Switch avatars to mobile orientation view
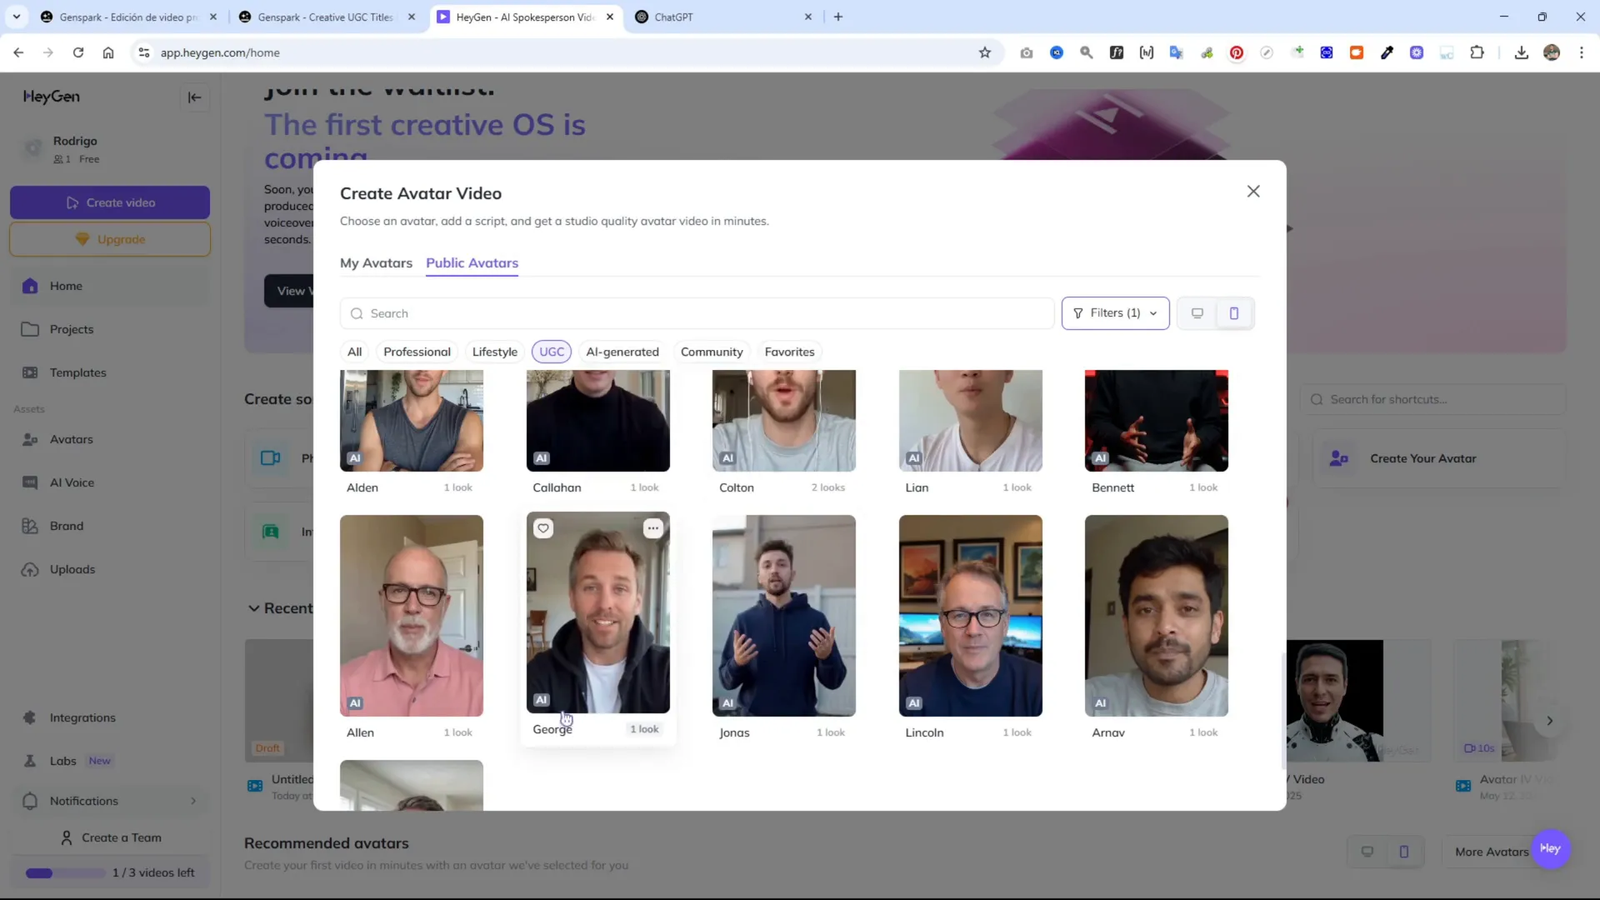Screen dimensions: 1600x900 [x=1233, y=313]
